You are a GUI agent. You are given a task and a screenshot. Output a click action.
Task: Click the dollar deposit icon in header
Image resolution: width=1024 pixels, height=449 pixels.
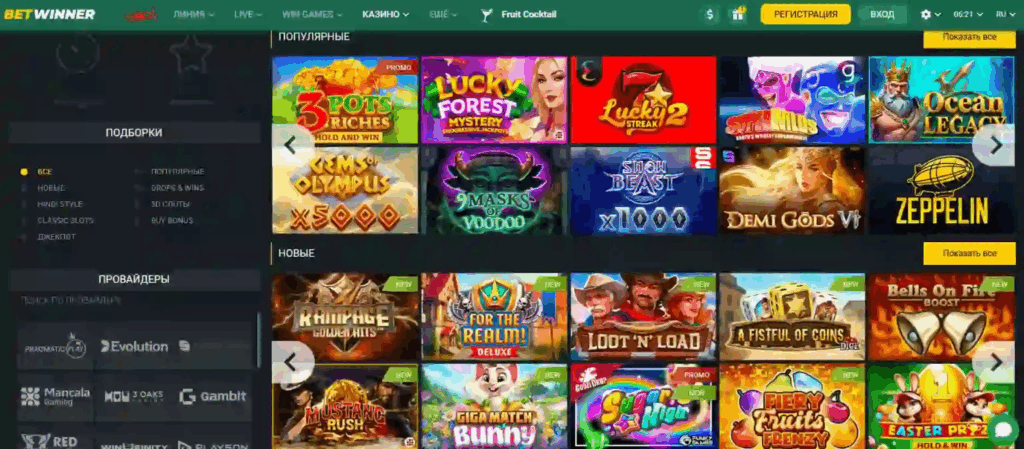pyautogui.click(x=710, y=14)
